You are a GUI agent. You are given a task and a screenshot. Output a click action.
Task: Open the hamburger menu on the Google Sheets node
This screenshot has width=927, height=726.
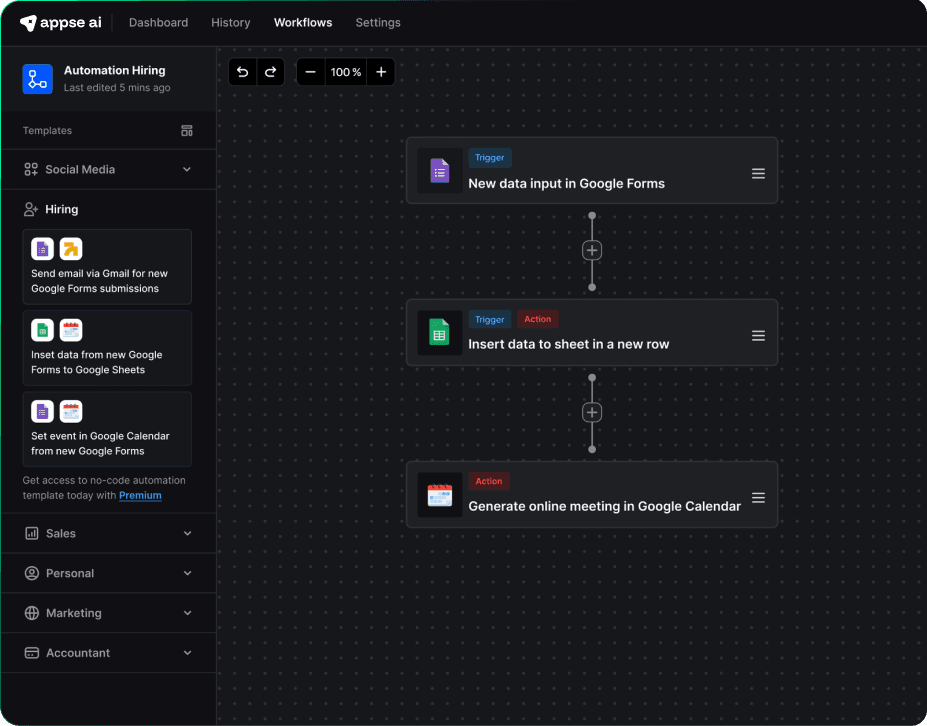pyautogui.click(x=758, y=334)
